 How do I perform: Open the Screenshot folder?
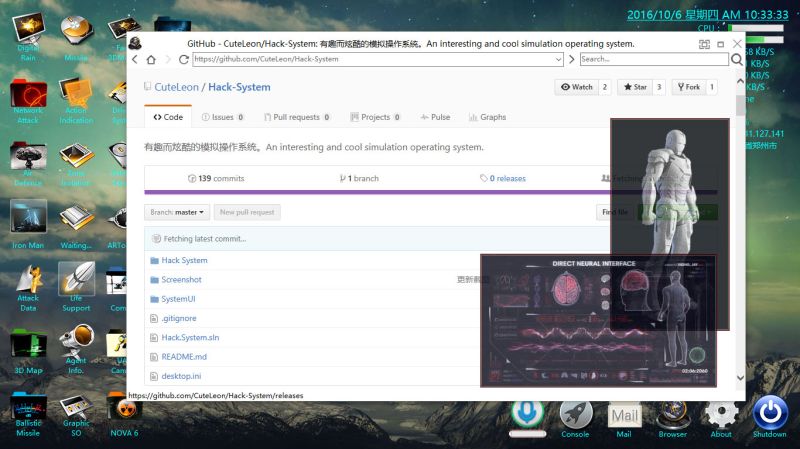[x=181, y=280]
